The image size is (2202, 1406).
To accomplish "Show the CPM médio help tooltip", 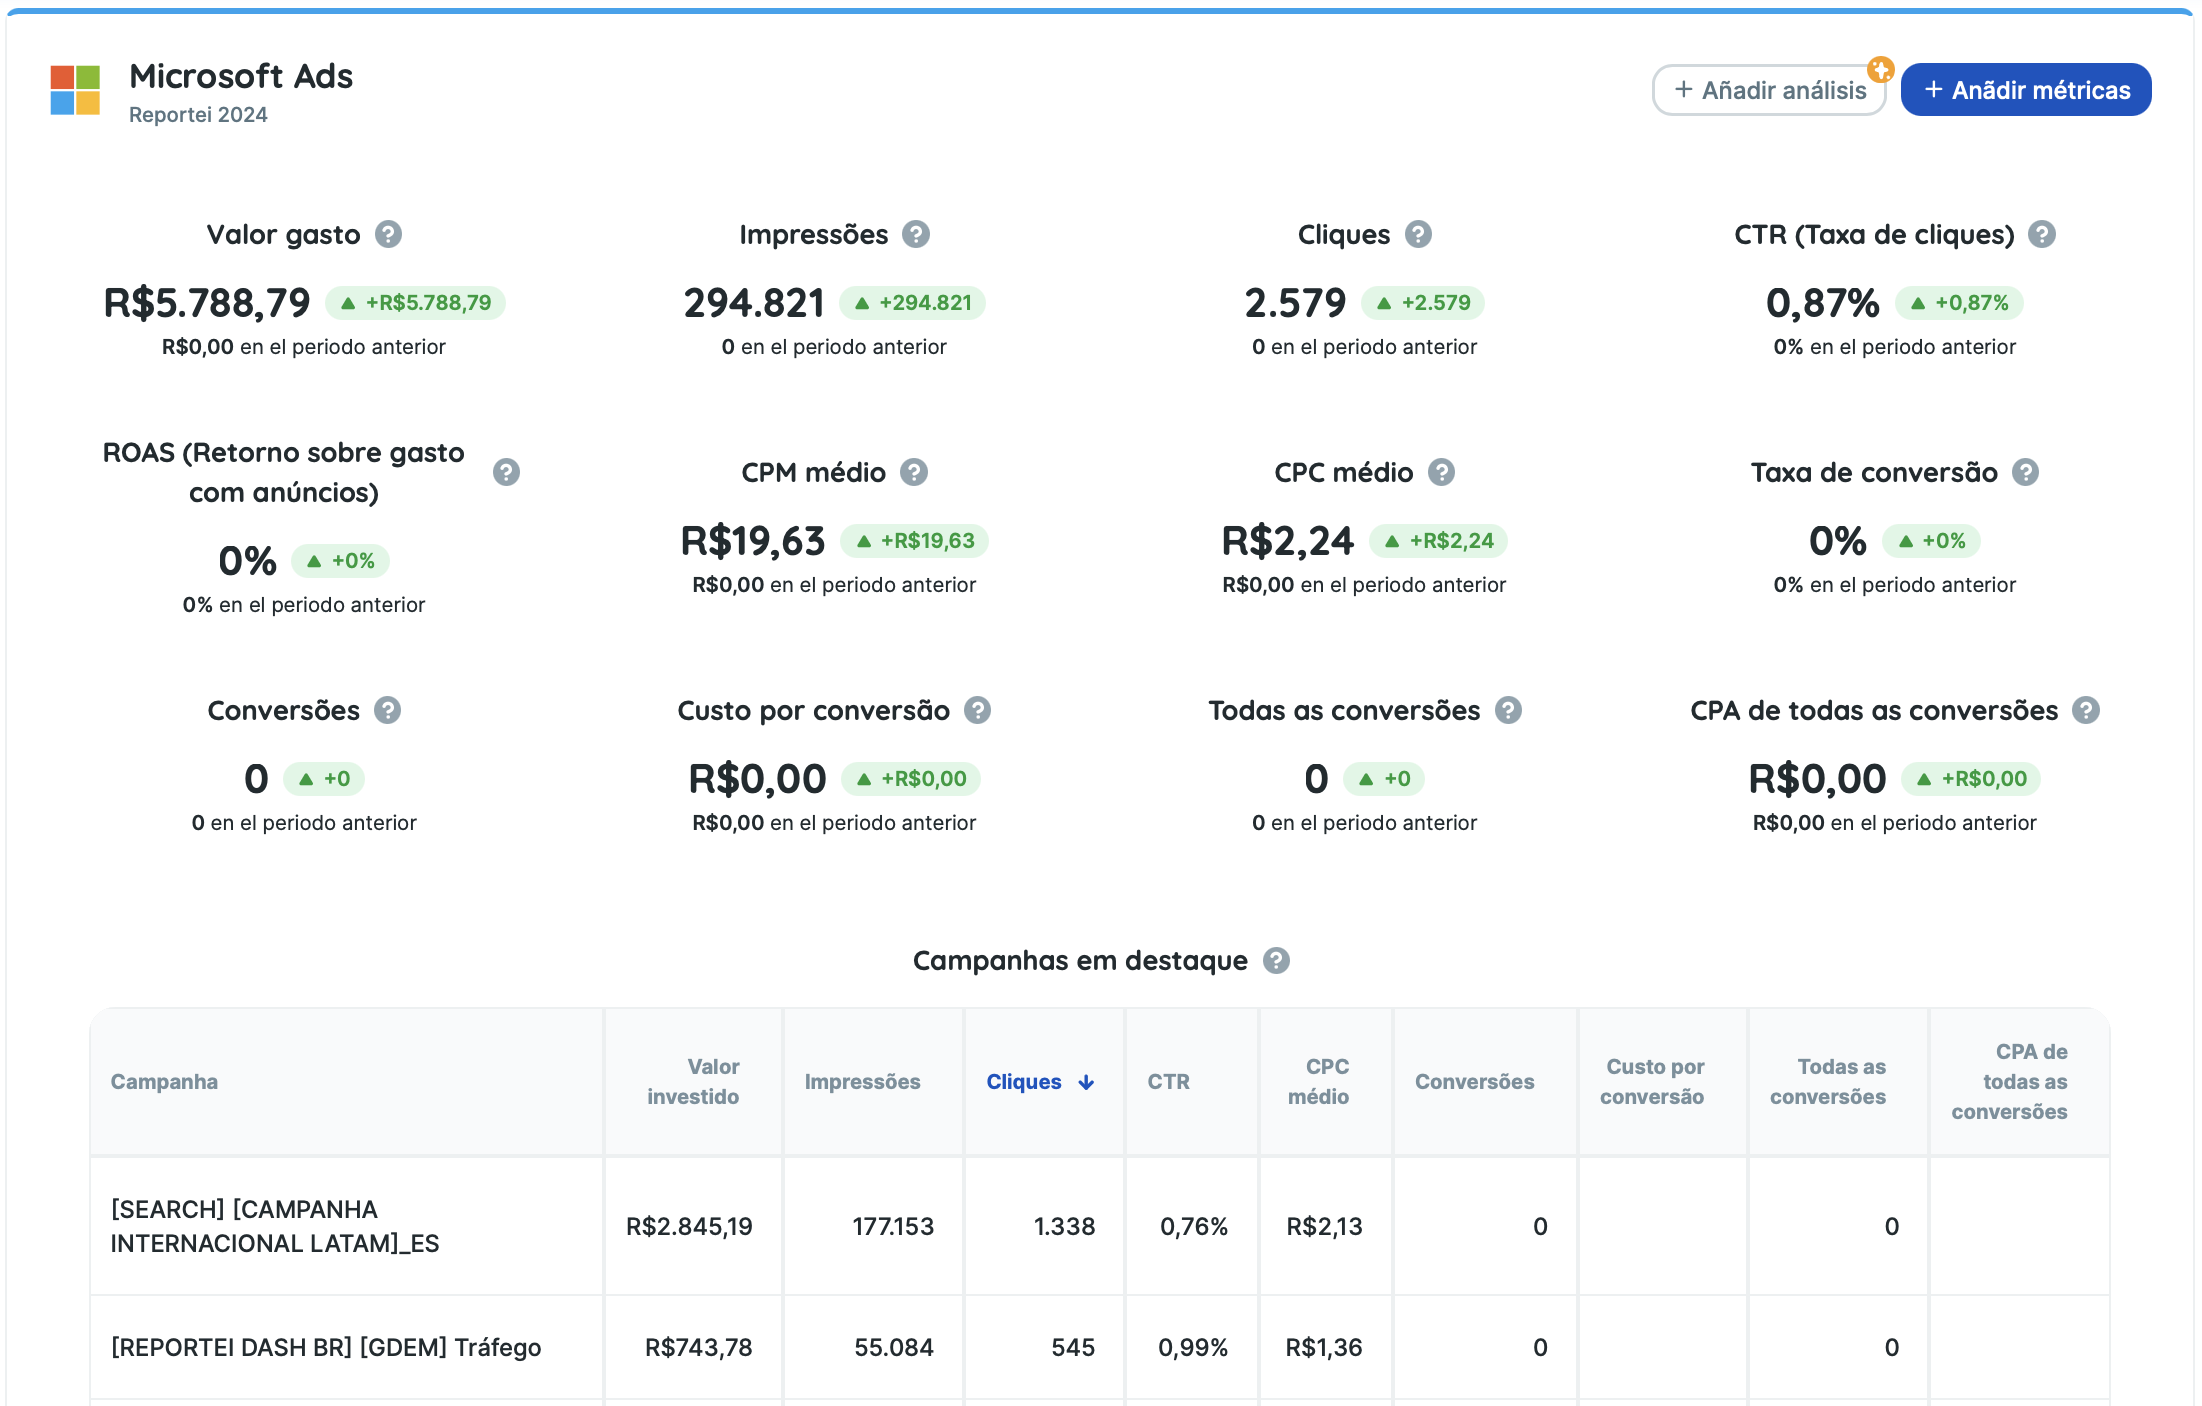I will 913,472.
